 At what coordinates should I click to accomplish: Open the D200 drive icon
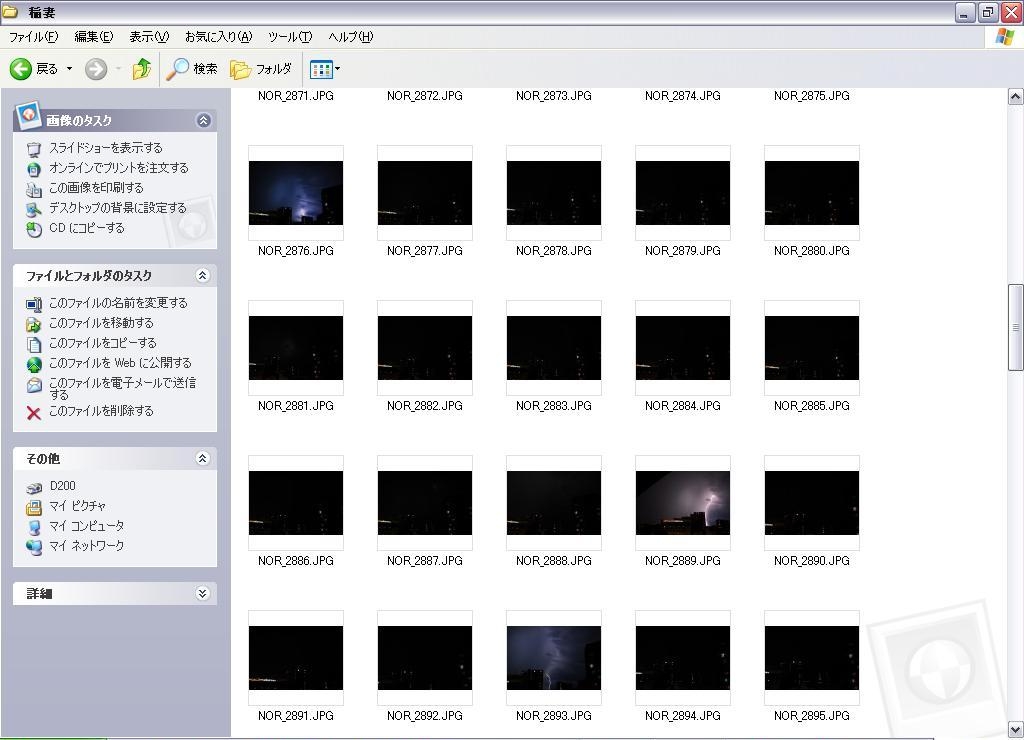(x=34, y=487)
